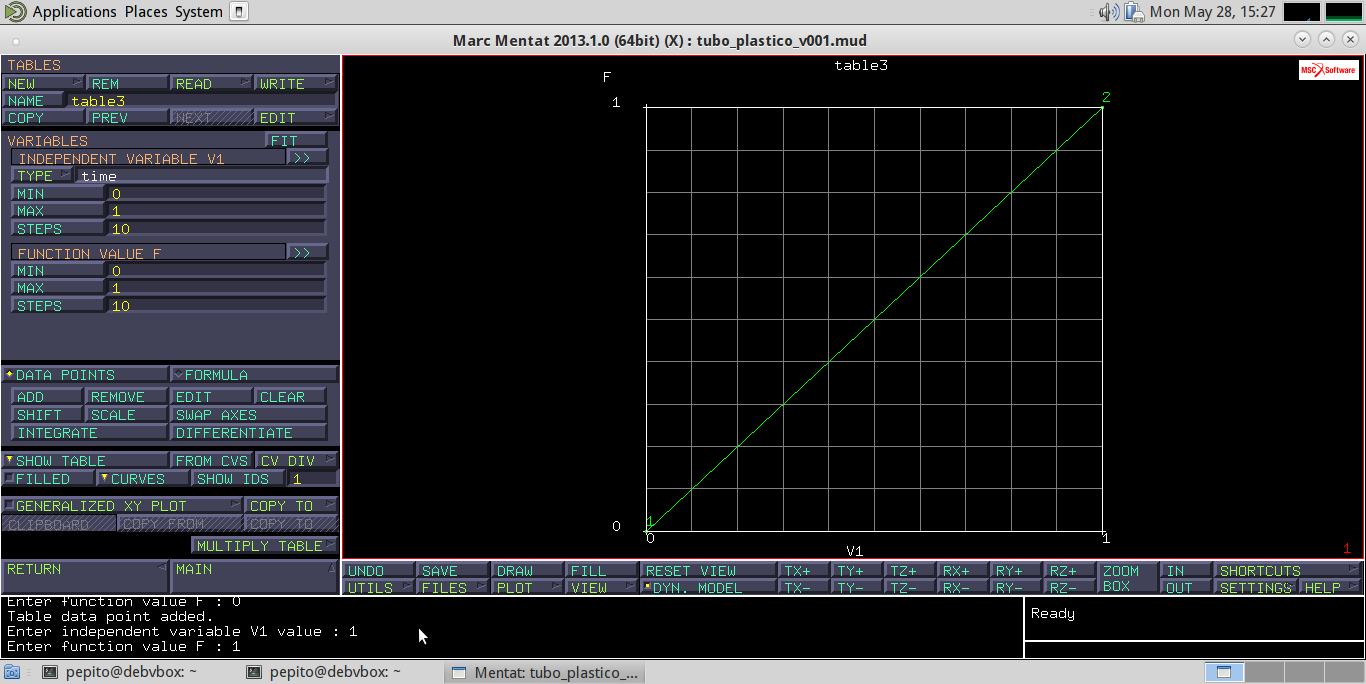Viewport: 1366px width, 684px height.
Task: Click the MSC Software logo icon
Action: click(1328, 70)
